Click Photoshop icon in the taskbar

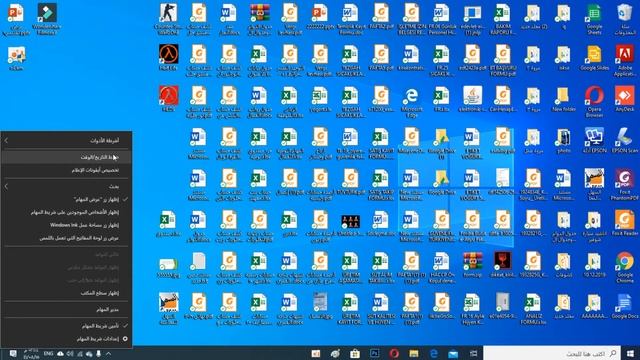(x=374, y=353)
